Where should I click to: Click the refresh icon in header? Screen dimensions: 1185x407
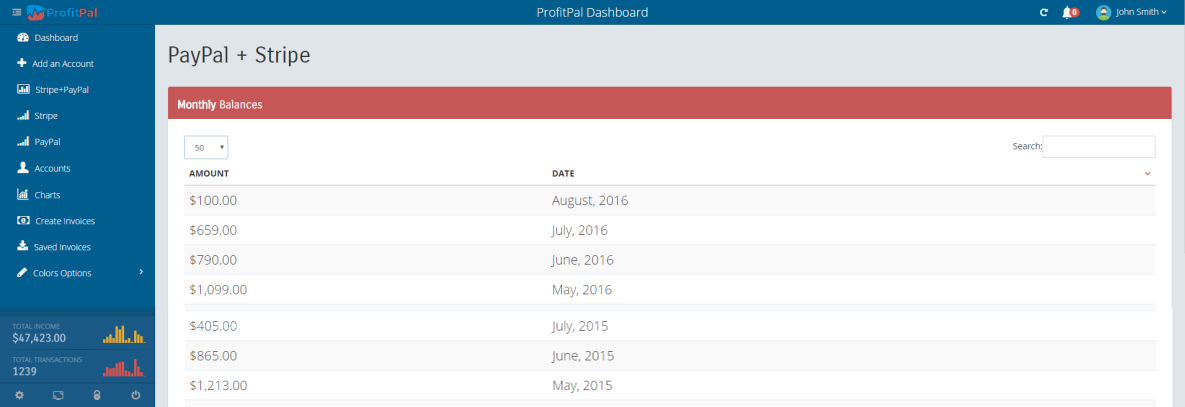(1044, 12)
